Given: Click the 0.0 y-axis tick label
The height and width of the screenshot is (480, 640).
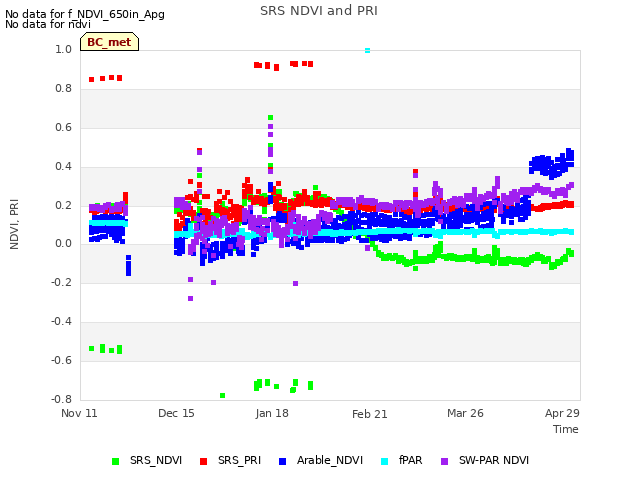Looking at the screenshot, I should coord(63,244).
